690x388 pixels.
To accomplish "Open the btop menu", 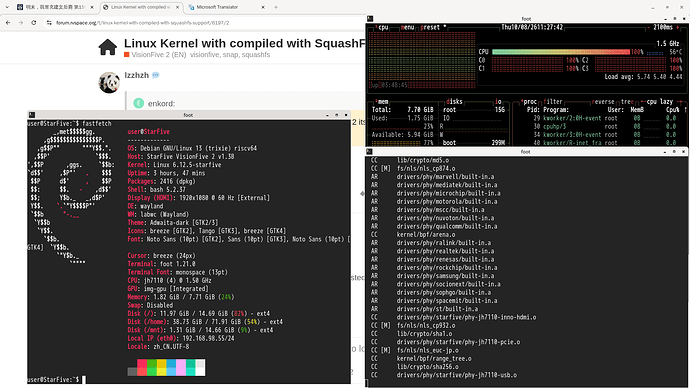I will (407, 27).
